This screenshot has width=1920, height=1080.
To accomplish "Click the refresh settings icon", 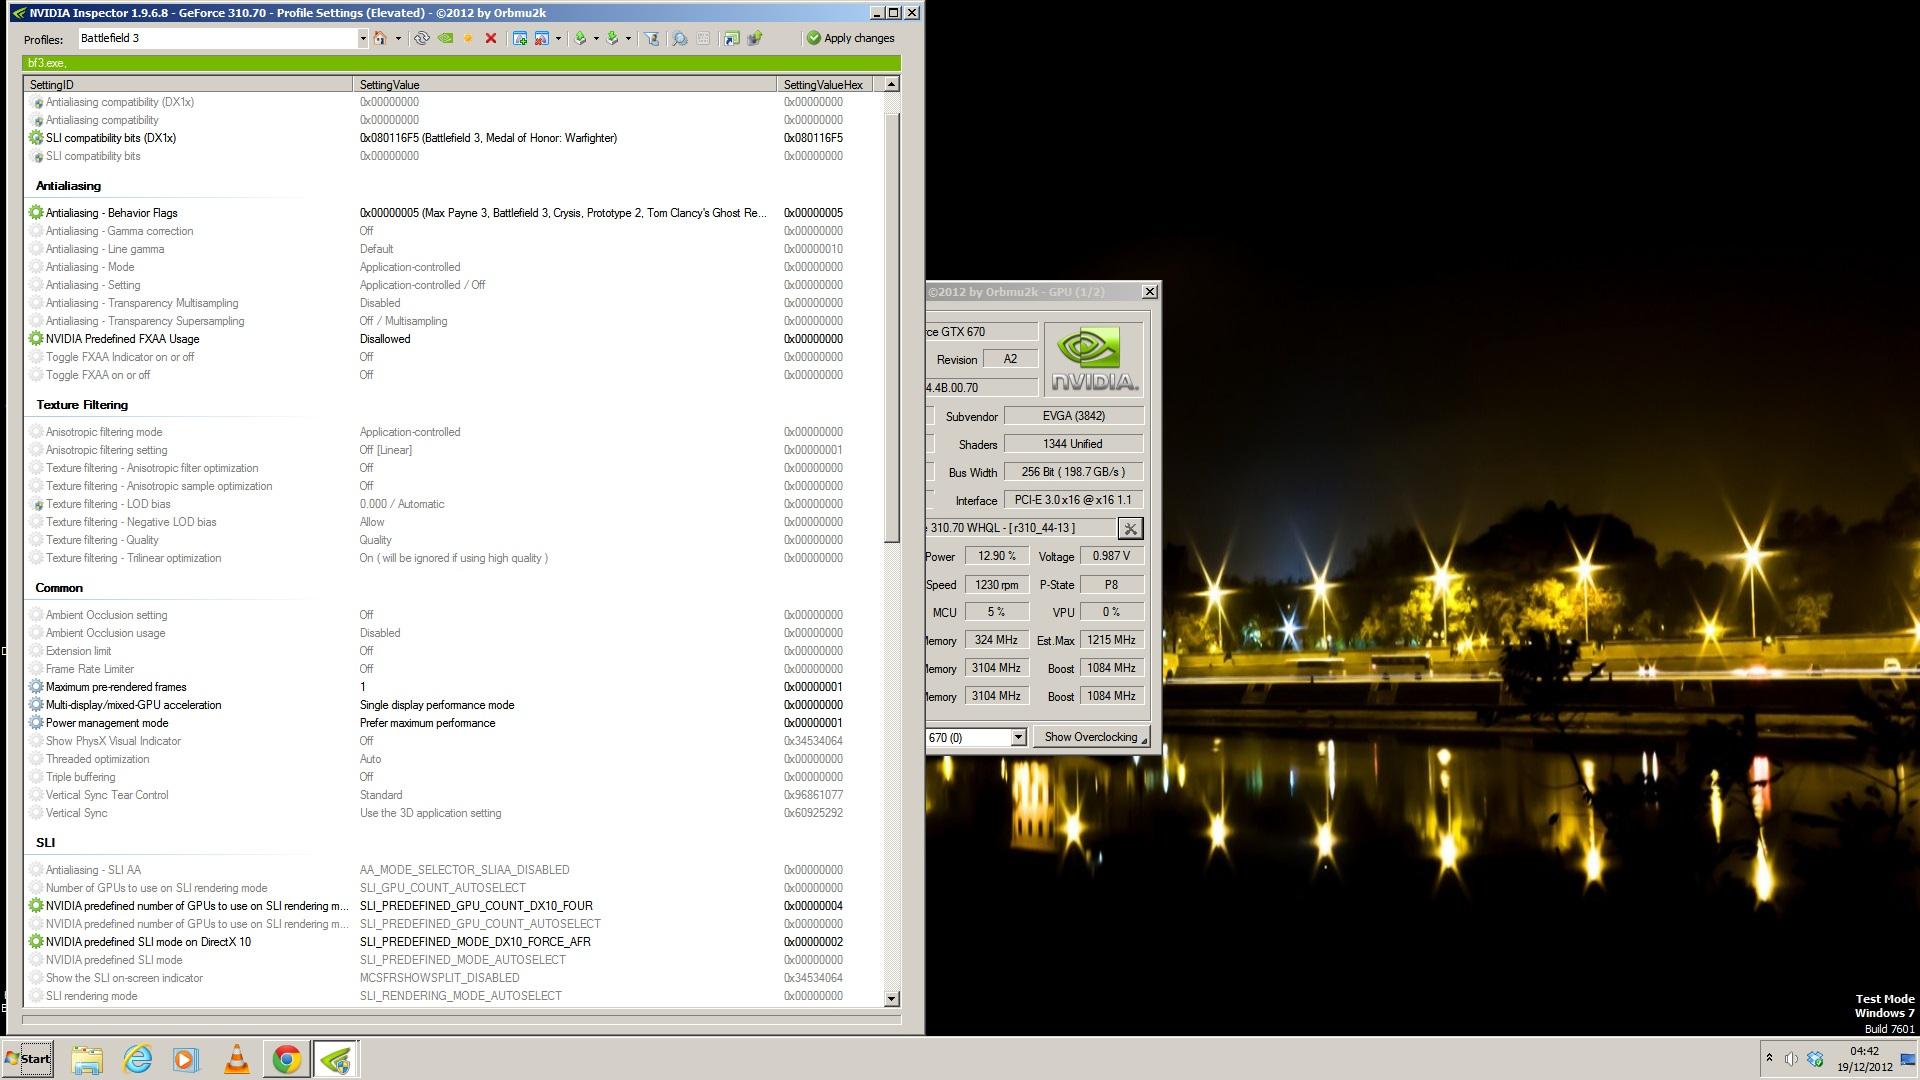I will 422,38.
